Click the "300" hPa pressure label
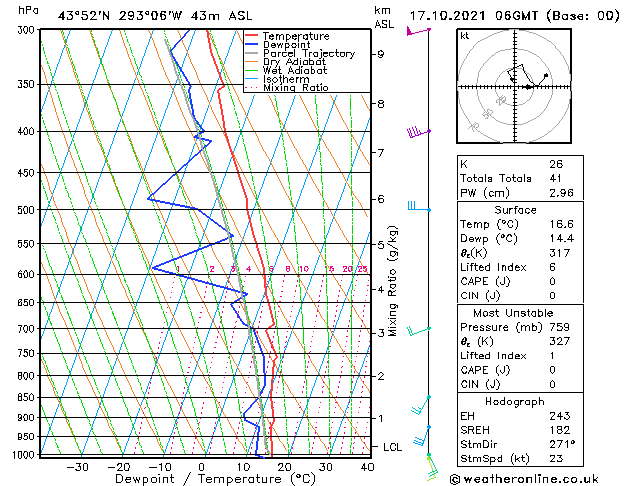The width and height of the screenshot is (629, 486). (x=27, y=30)
